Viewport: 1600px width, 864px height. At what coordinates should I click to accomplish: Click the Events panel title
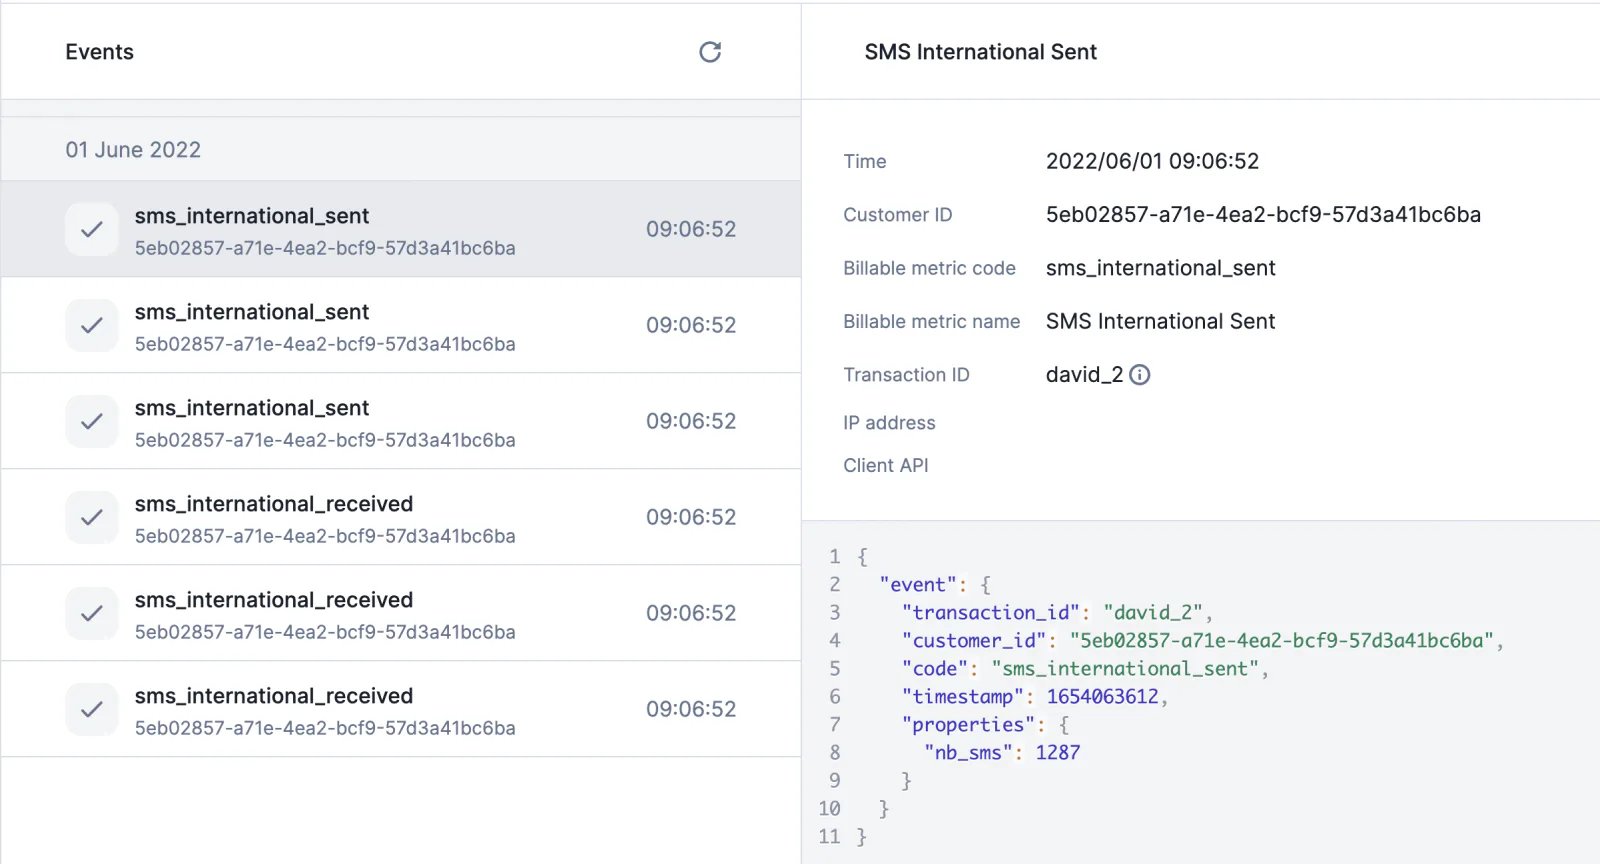click(x=99, y=52)
